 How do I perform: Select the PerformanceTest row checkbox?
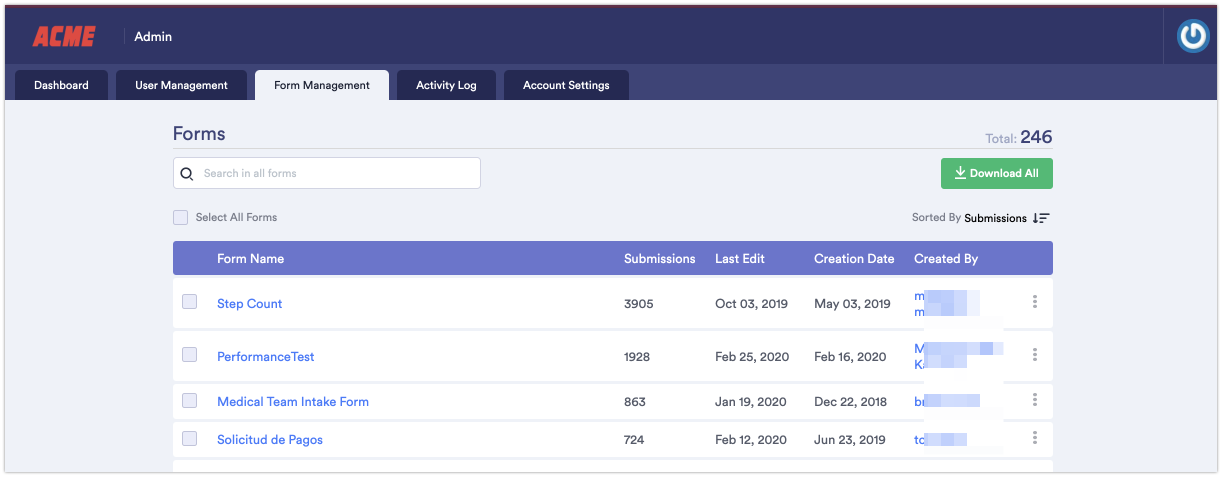pyautogui.click(x=190, y=355)
